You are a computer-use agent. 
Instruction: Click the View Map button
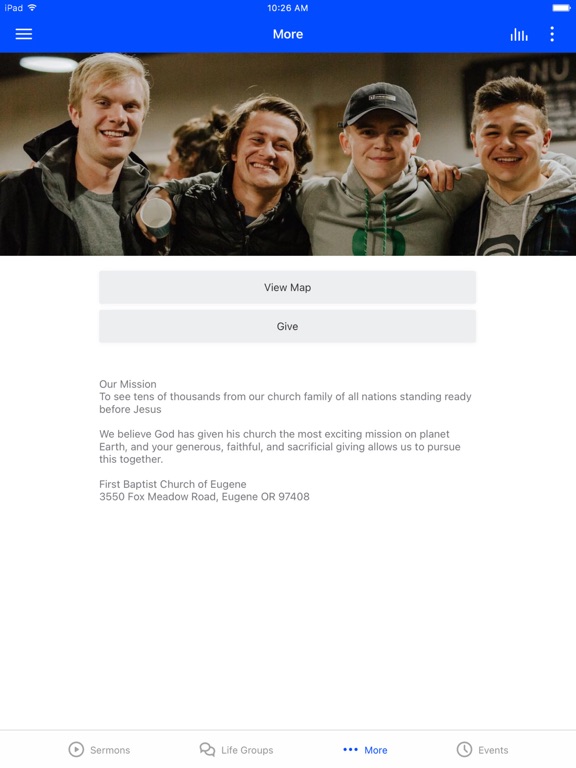288,288
